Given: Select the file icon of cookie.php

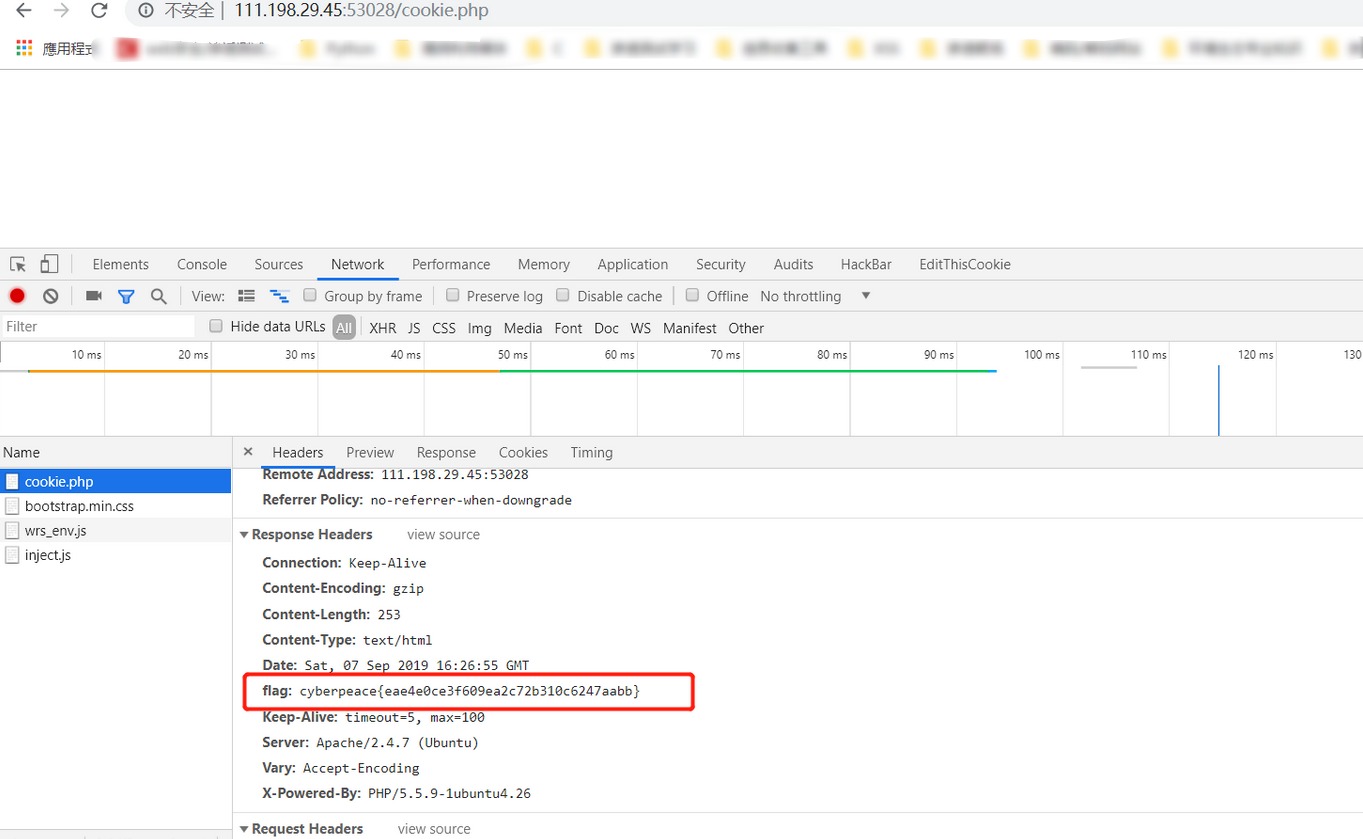Looking at the screenshot, I should 12,482.
